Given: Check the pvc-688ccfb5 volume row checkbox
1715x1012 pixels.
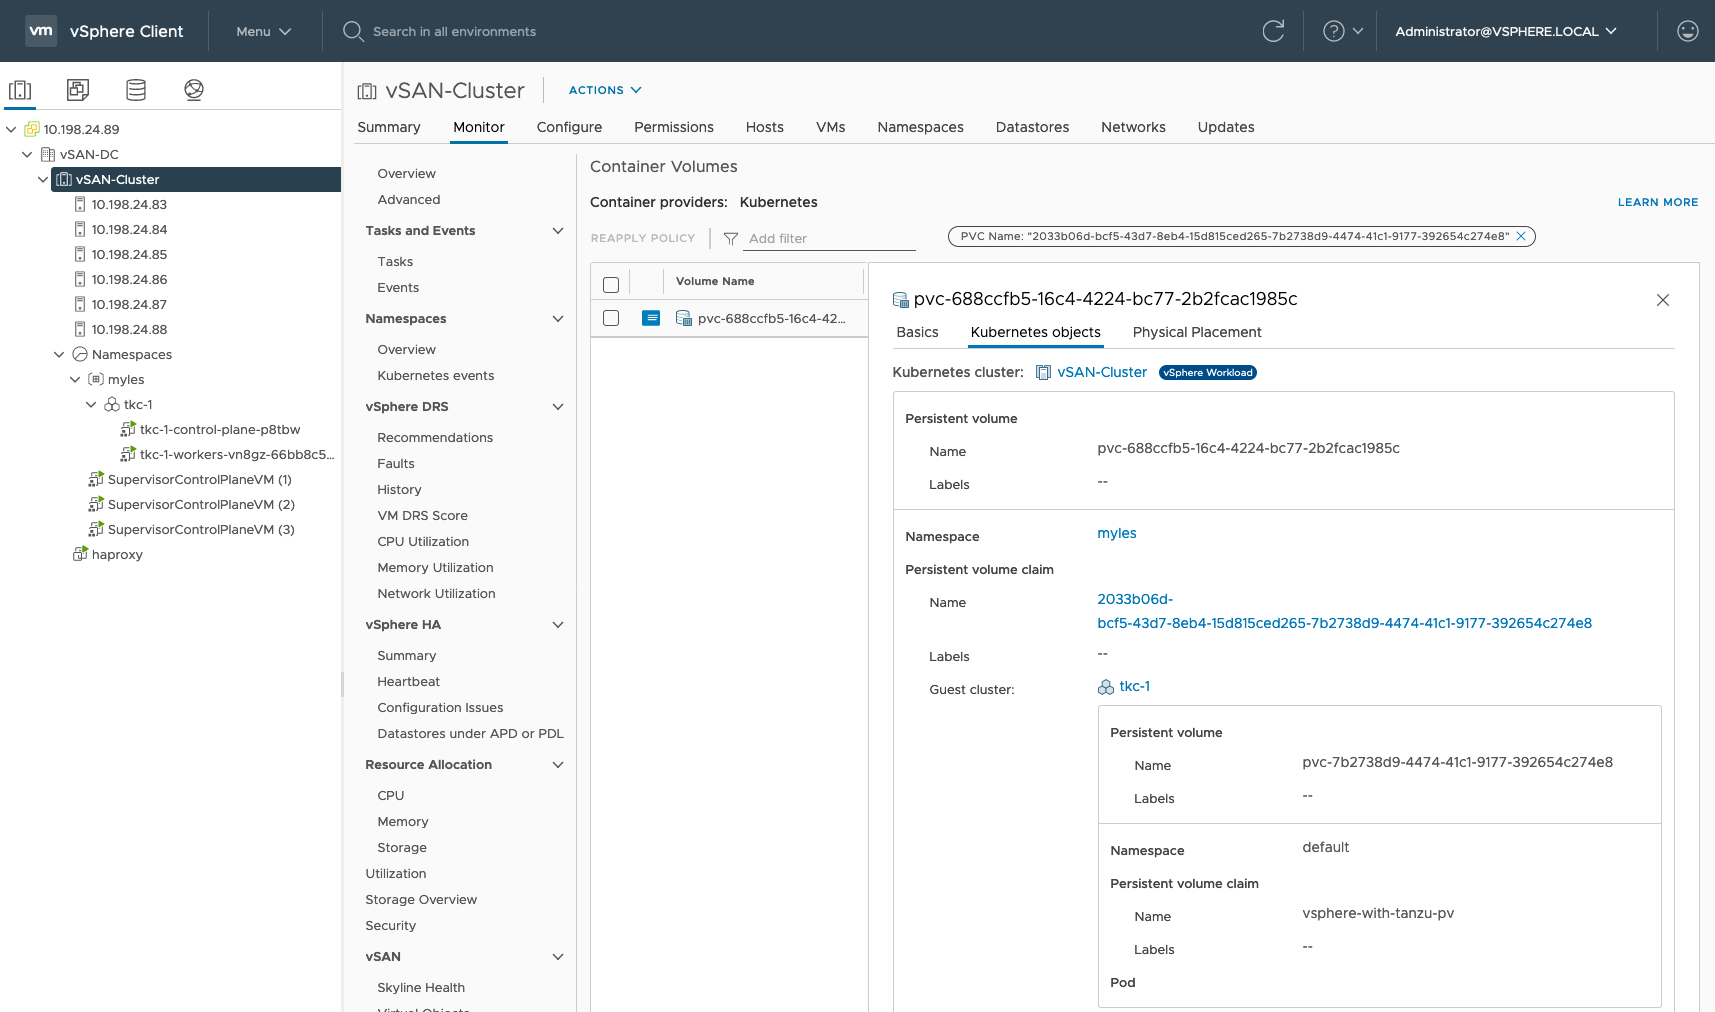Looking at the screenshot, I should 611,318.
